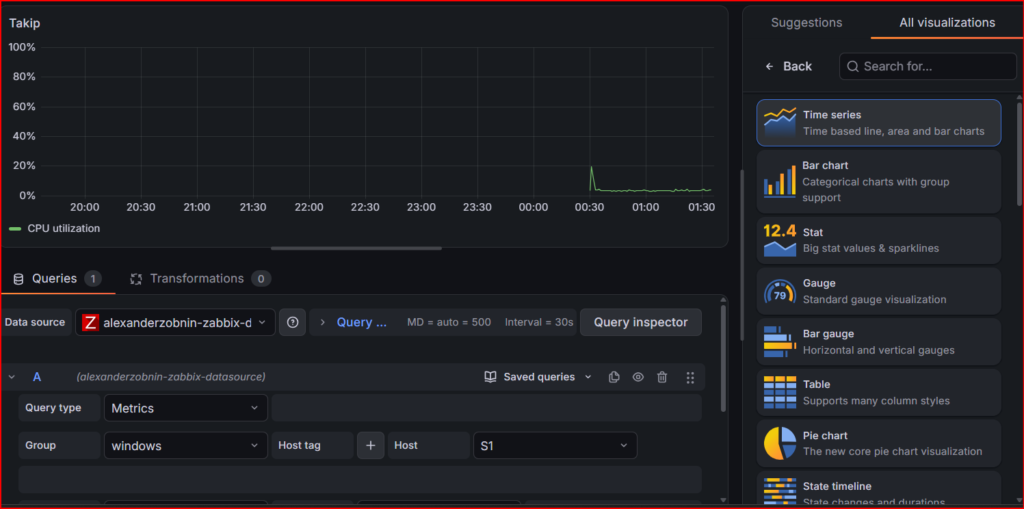Click the visualization list scrollbar
Viewport: 1024px width, 509px height.
tap(1019, 153)
